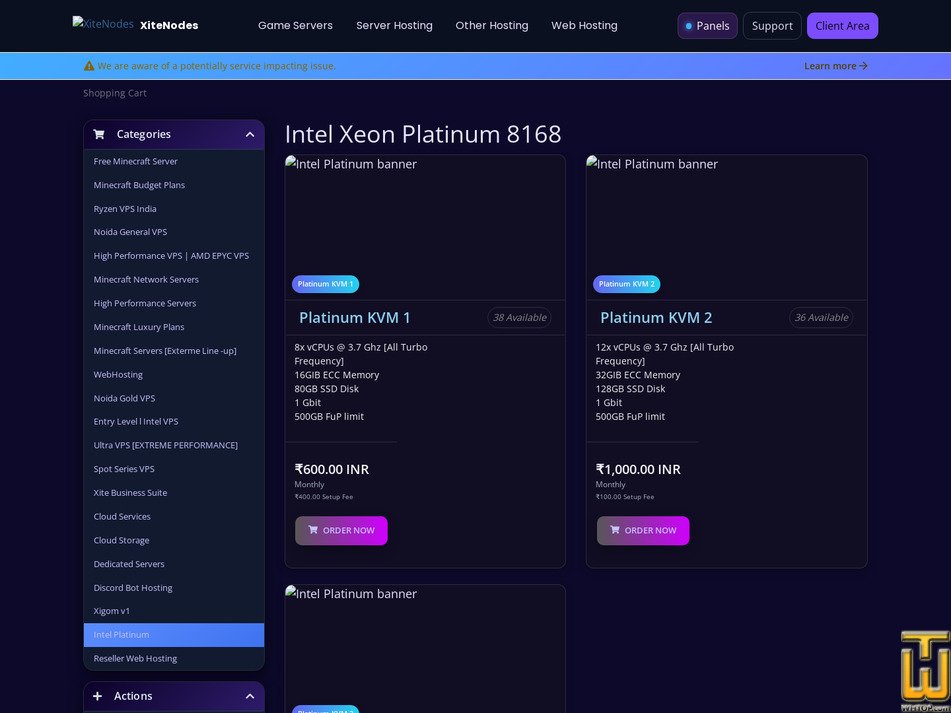Viewport: 951px width, 713px height.
Task: Click the 128GB SSD Disk spec line
Action: [630, 389]
